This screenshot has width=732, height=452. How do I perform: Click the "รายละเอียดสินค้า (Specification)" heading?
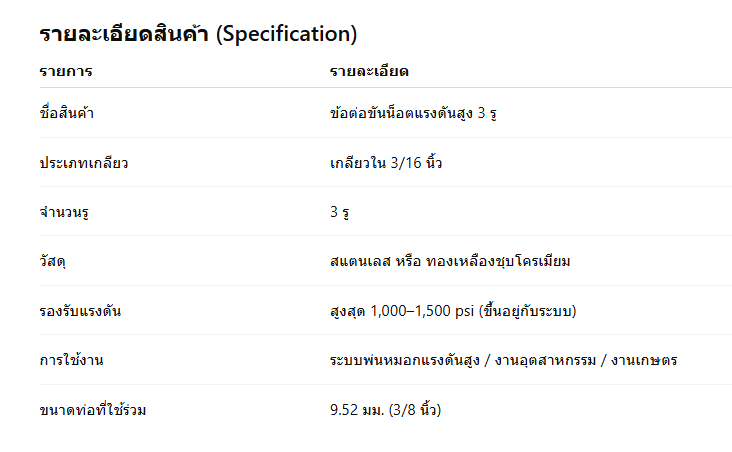(198, 34)
